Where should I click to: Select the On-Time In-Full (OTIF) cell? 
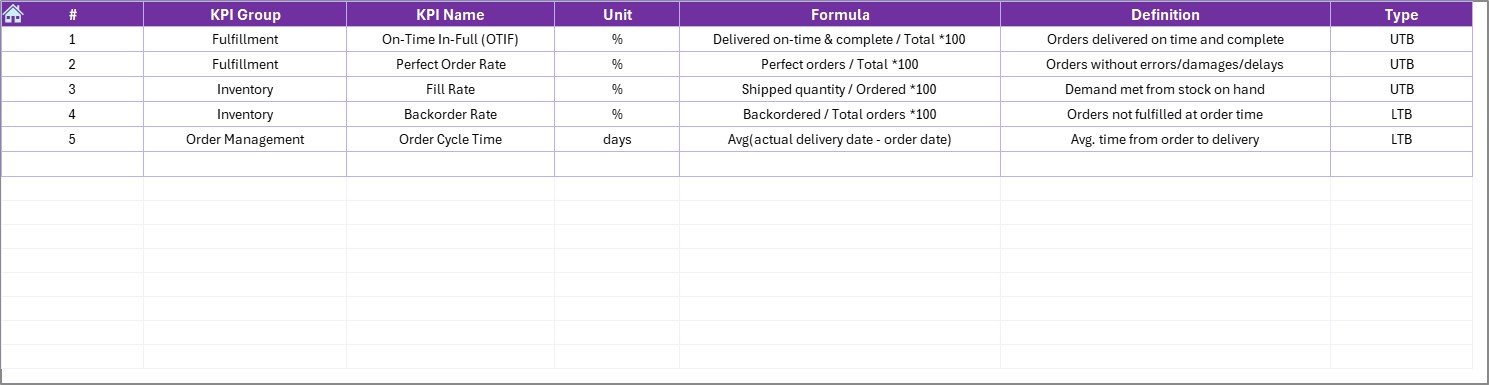pyautogui.click(x=450, y=40)
